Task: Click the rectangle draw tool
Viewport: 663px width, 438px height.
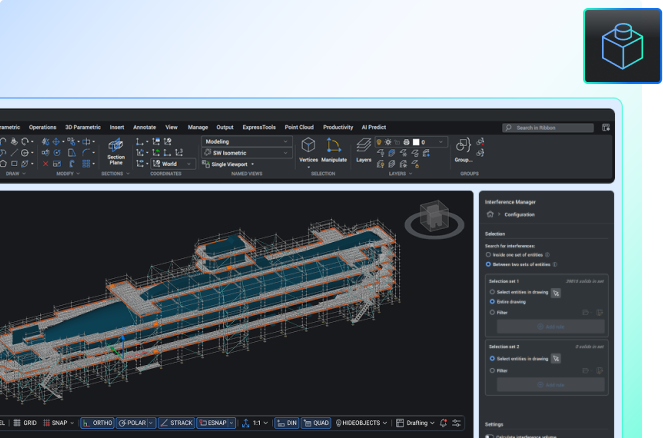Action: pos(14,164)
